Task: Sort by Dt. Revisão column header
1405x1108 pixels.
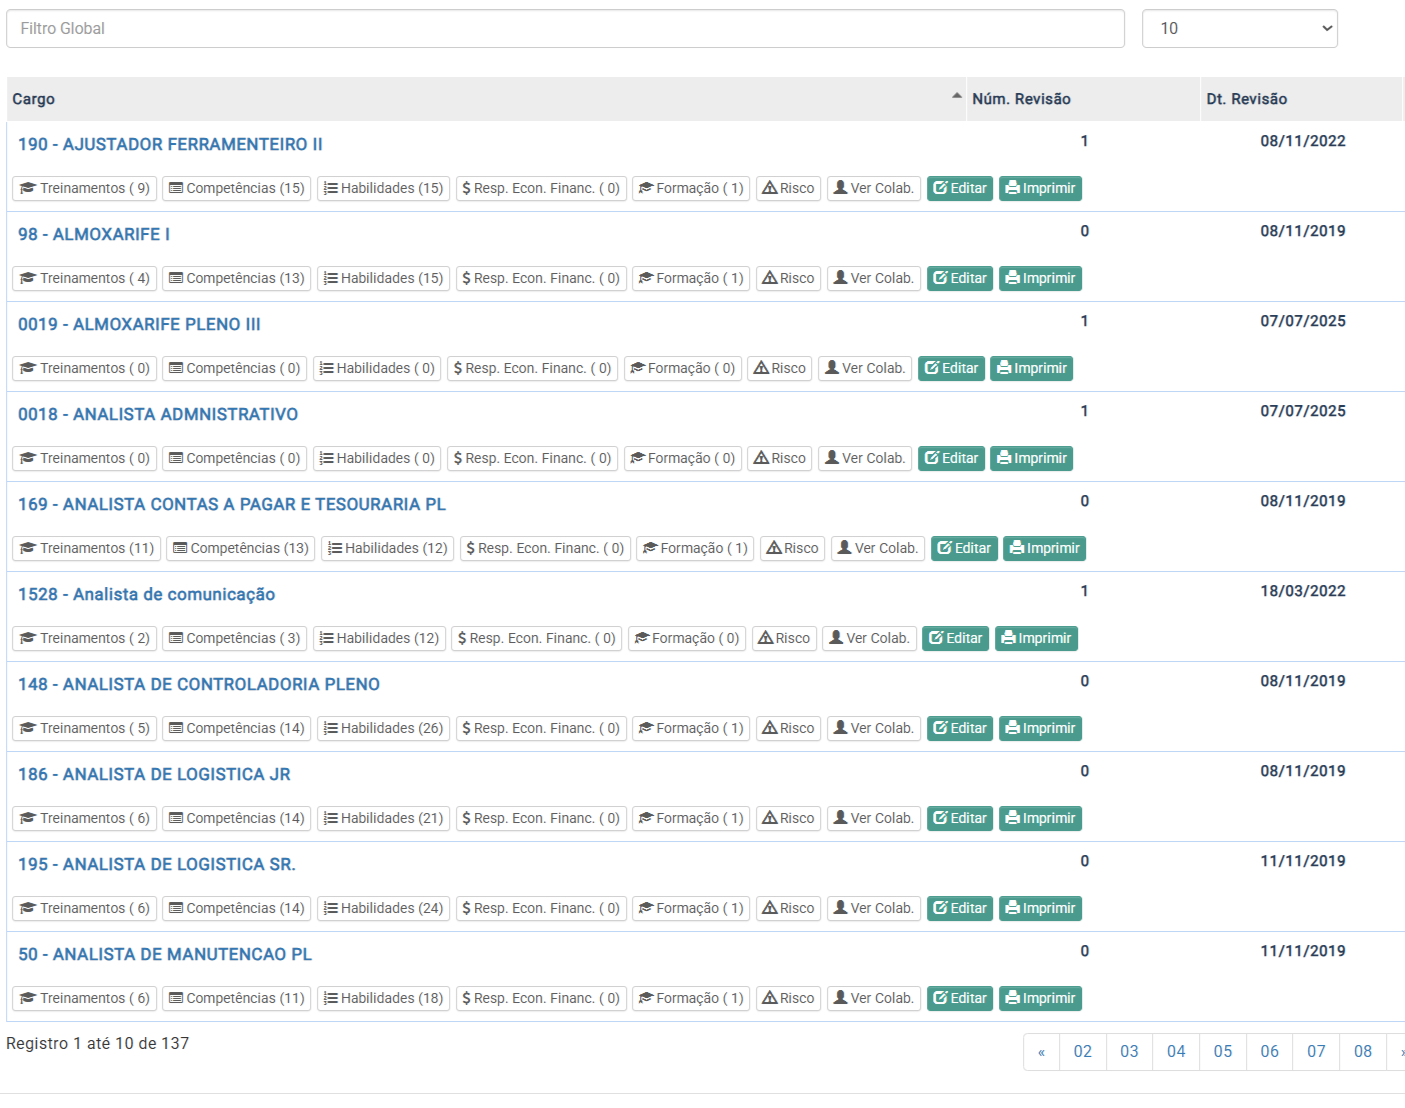Action: click(1246, 99)
